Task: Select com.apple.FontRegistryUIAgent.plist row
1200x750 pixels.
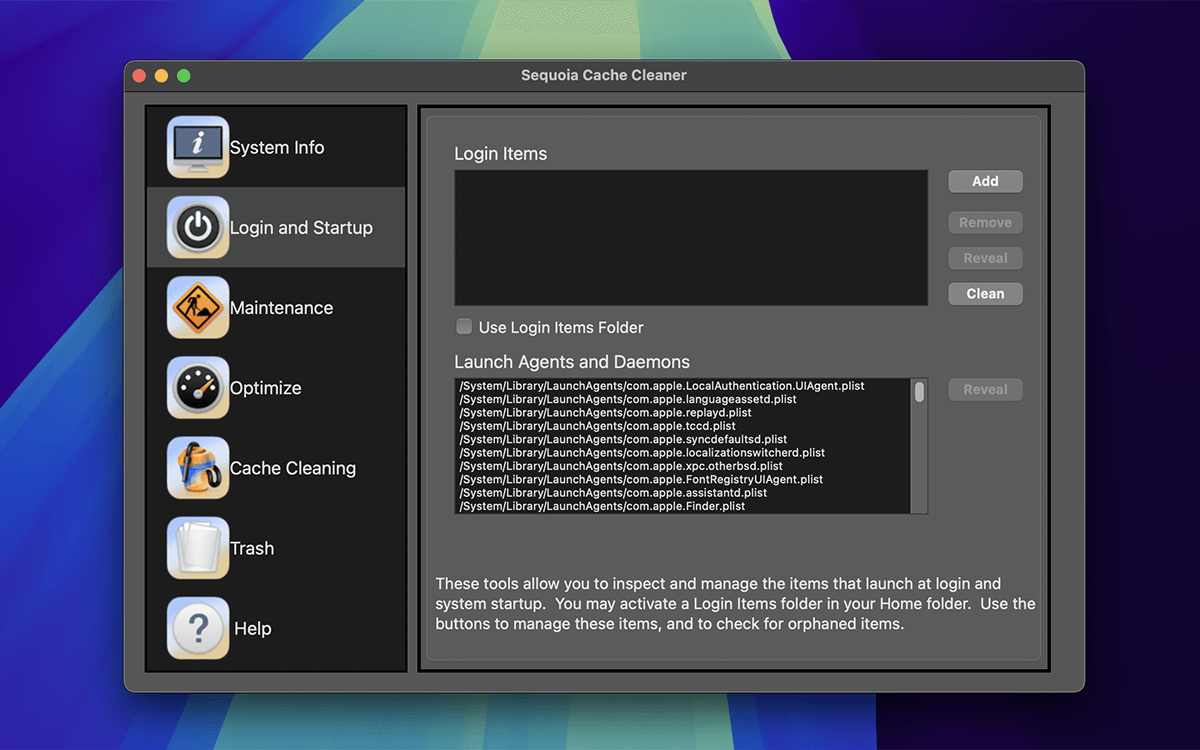Action: click(x=683, y=480)
